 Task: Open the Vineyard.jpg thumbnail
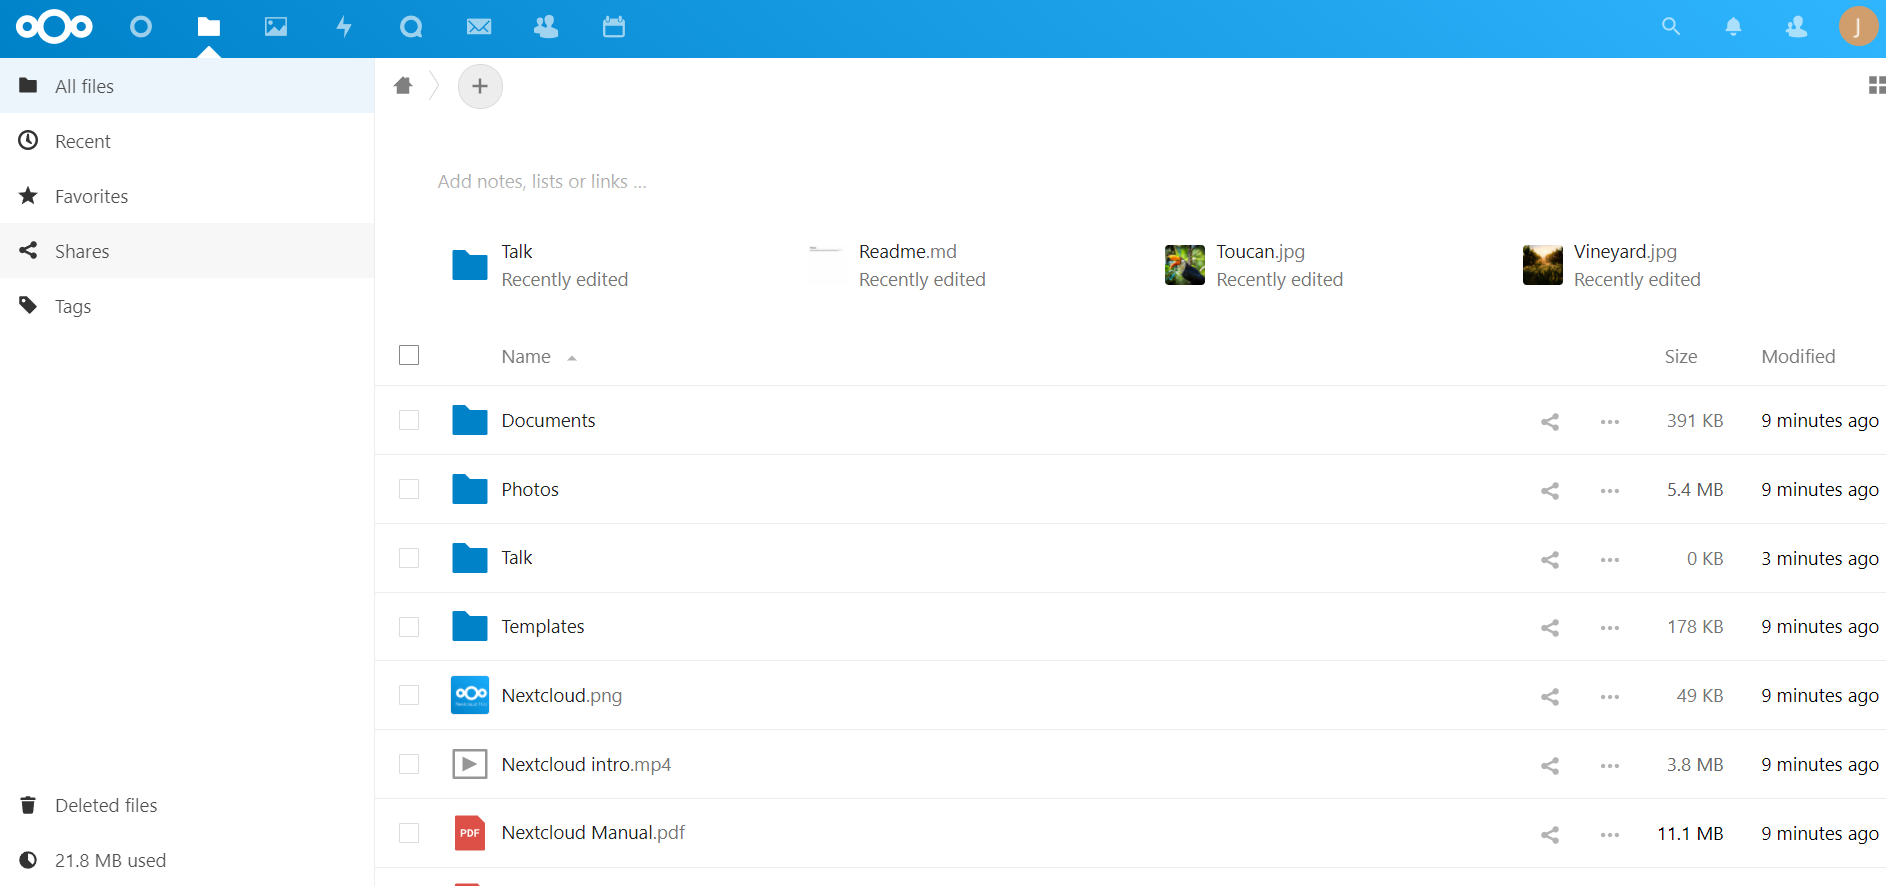1542,265
